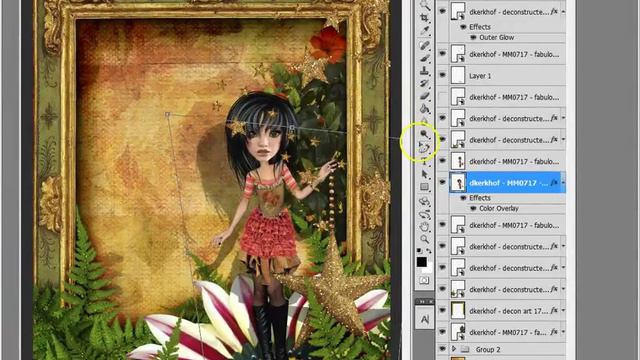Select the Dodge tool

coord(424,134)
